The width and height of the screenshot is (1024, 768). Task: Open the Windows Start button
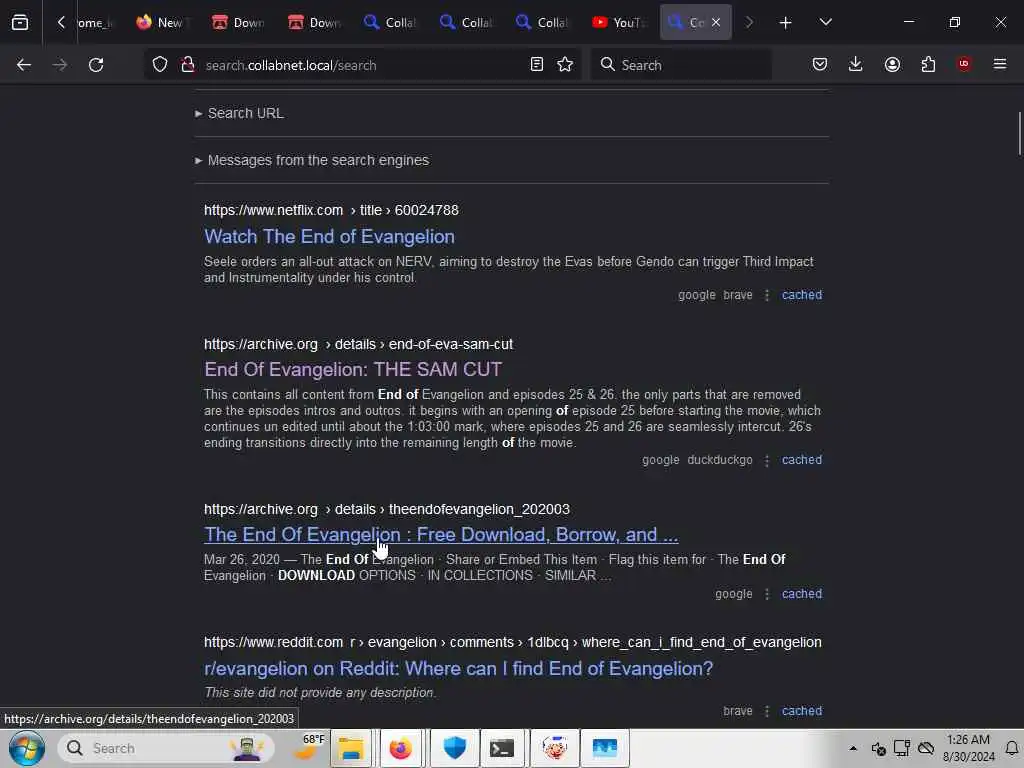point(26,748)
